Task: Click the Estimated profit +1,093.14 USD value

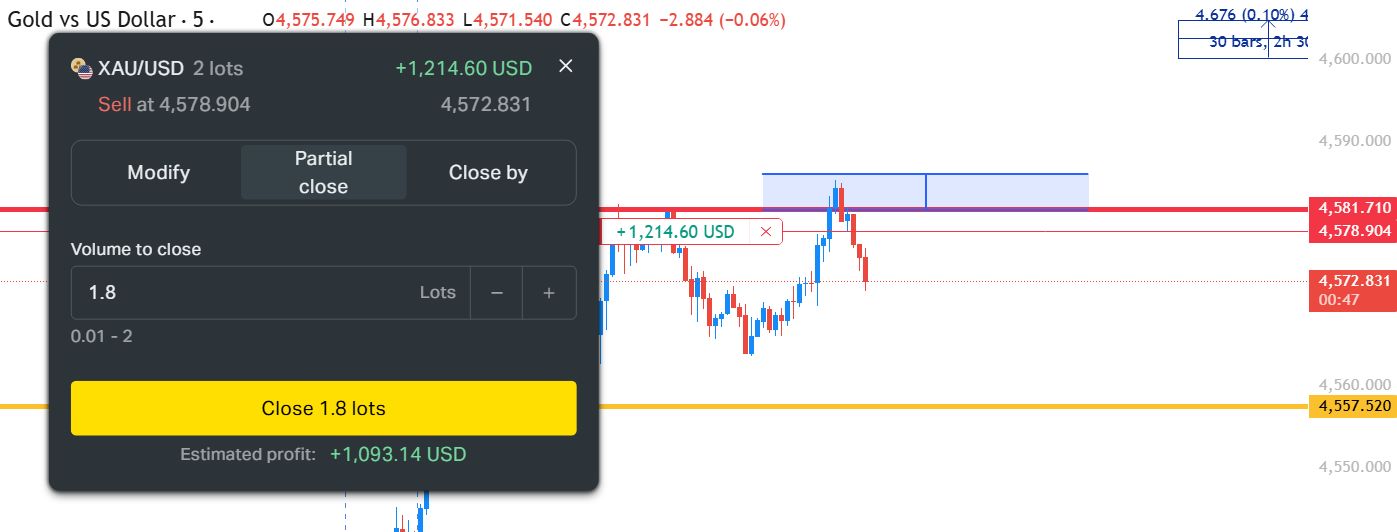Action: pyautogui.click(x=398, y=454)
